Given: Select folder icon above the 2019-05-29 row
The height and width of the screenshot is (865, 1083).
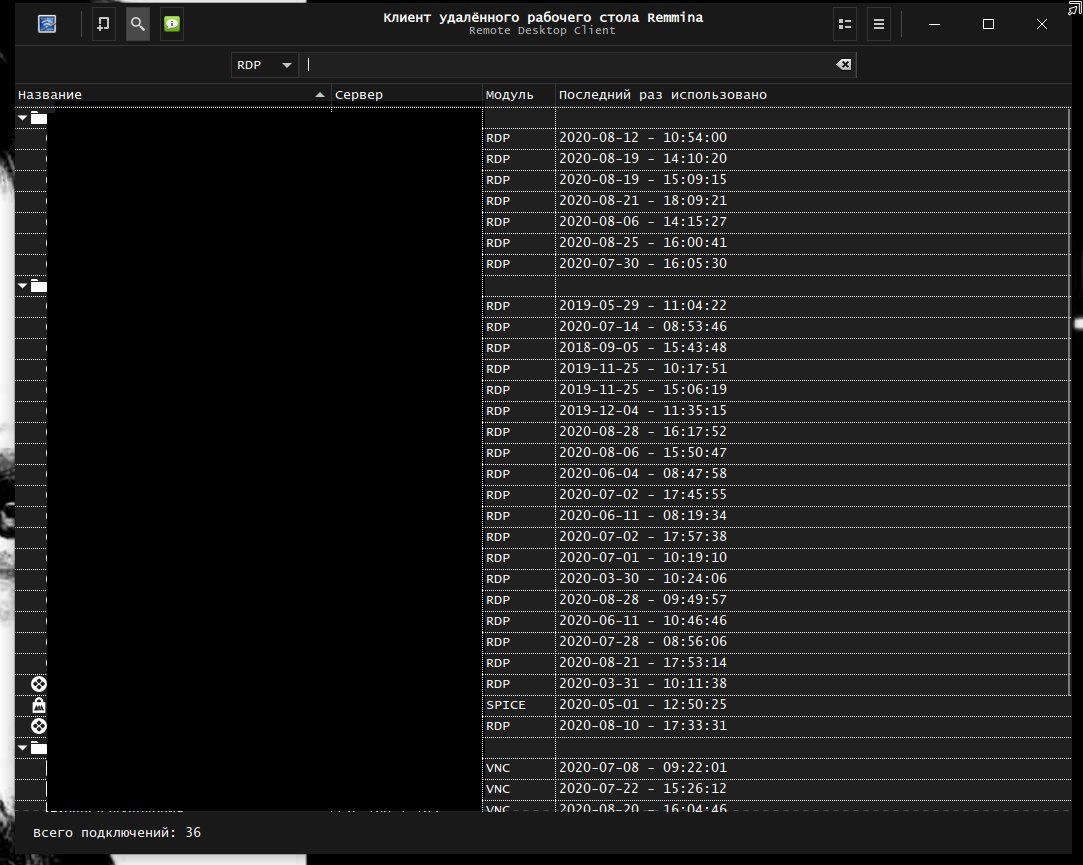Looking at the screenshot, I should [39, 285].
